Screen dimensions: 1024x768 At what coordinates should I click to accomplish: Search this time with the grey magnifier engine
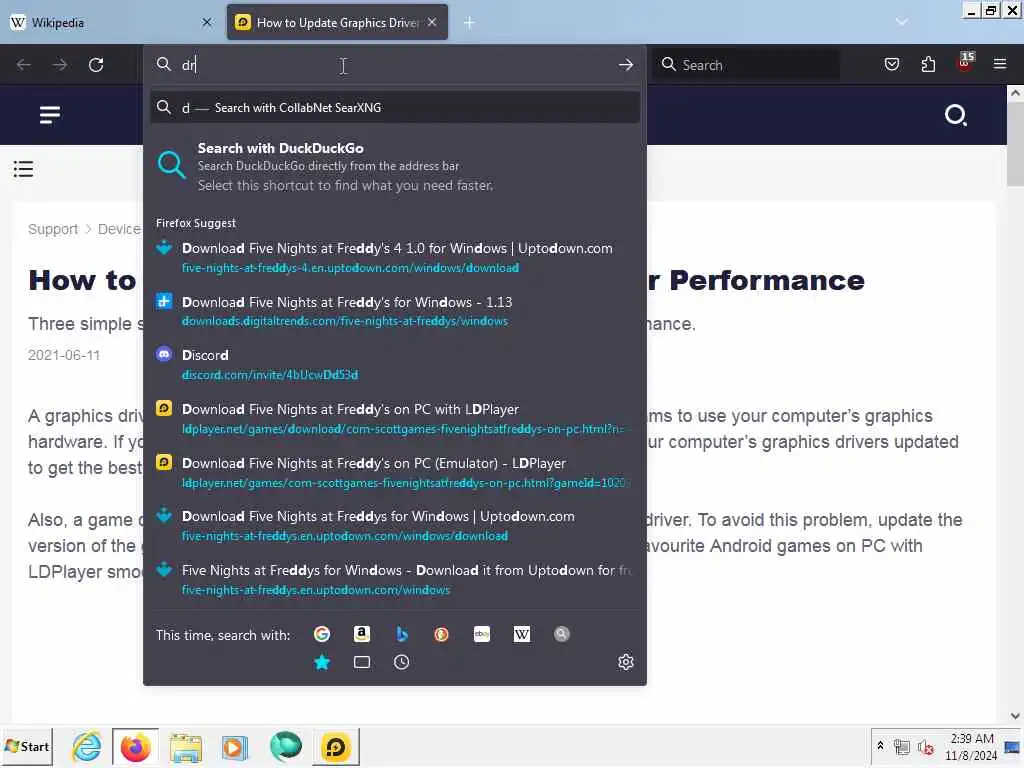[x=562, y=634]
